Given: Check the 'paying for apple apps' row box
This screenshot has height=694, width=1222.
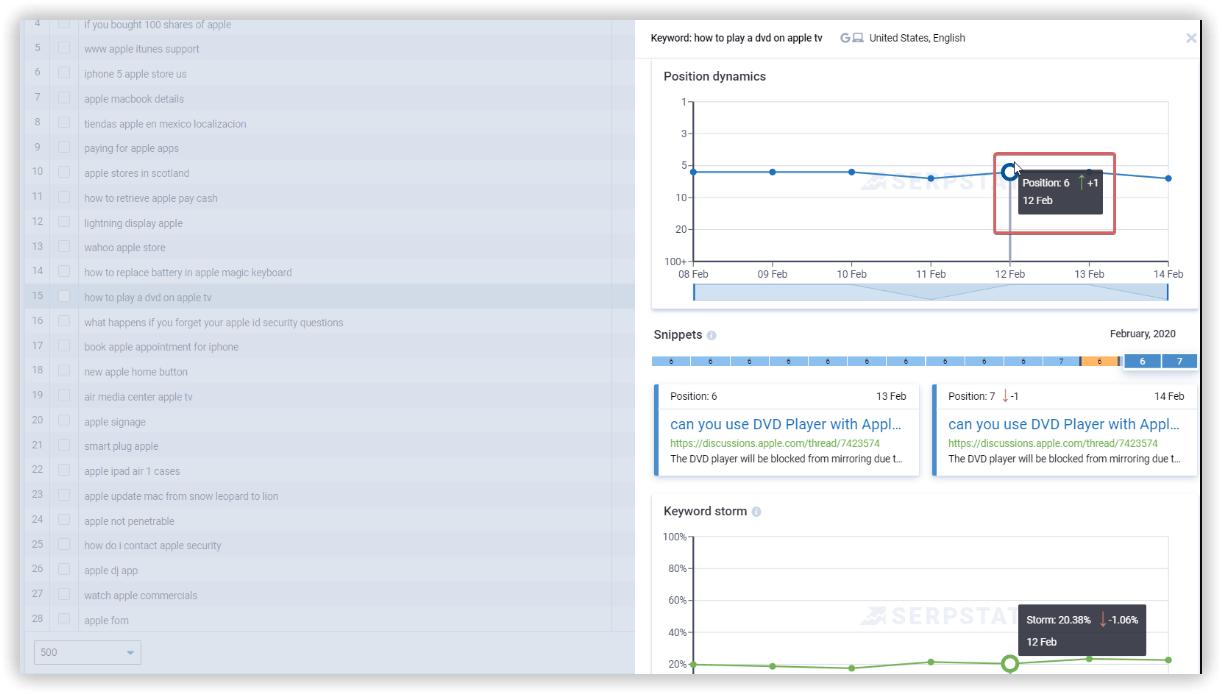Looking at the screenshot, I should tap(64, 148).
